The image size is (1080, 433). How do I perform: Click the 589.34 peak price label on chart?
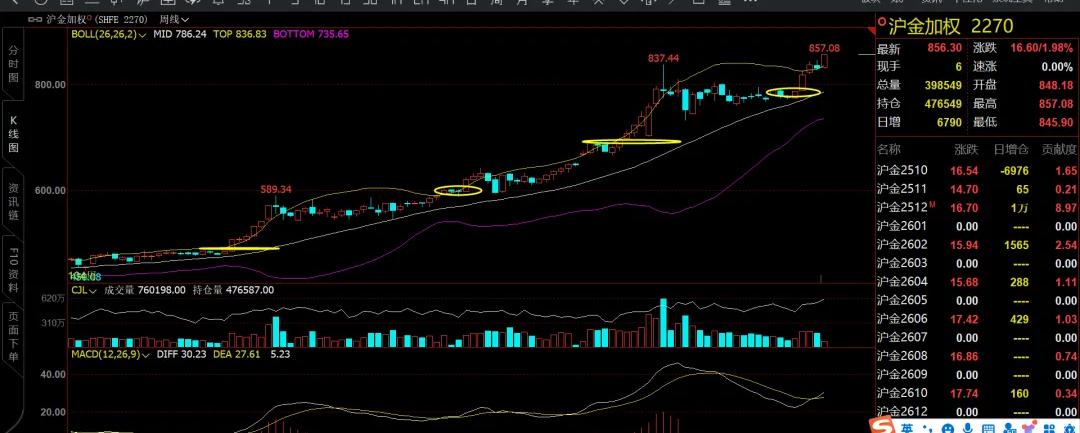coord(276,189)
